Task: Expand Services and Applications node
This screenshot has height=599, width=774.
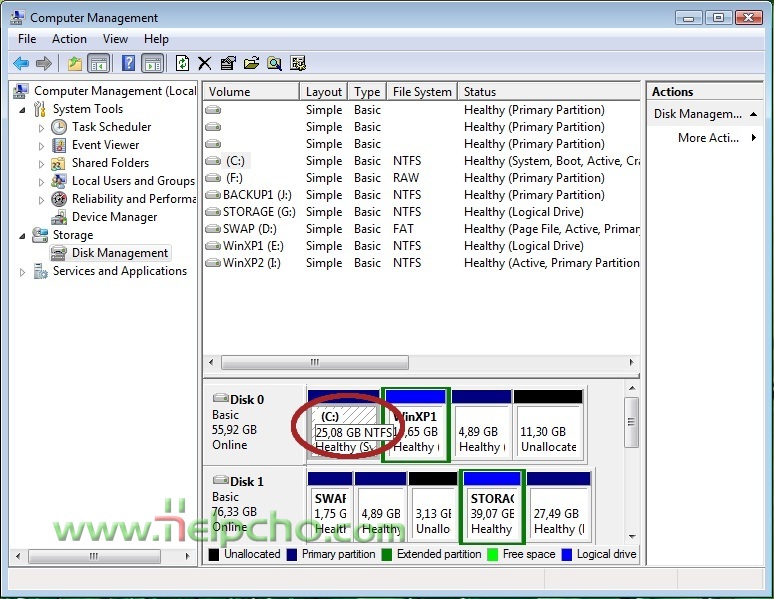Action: 22,272
